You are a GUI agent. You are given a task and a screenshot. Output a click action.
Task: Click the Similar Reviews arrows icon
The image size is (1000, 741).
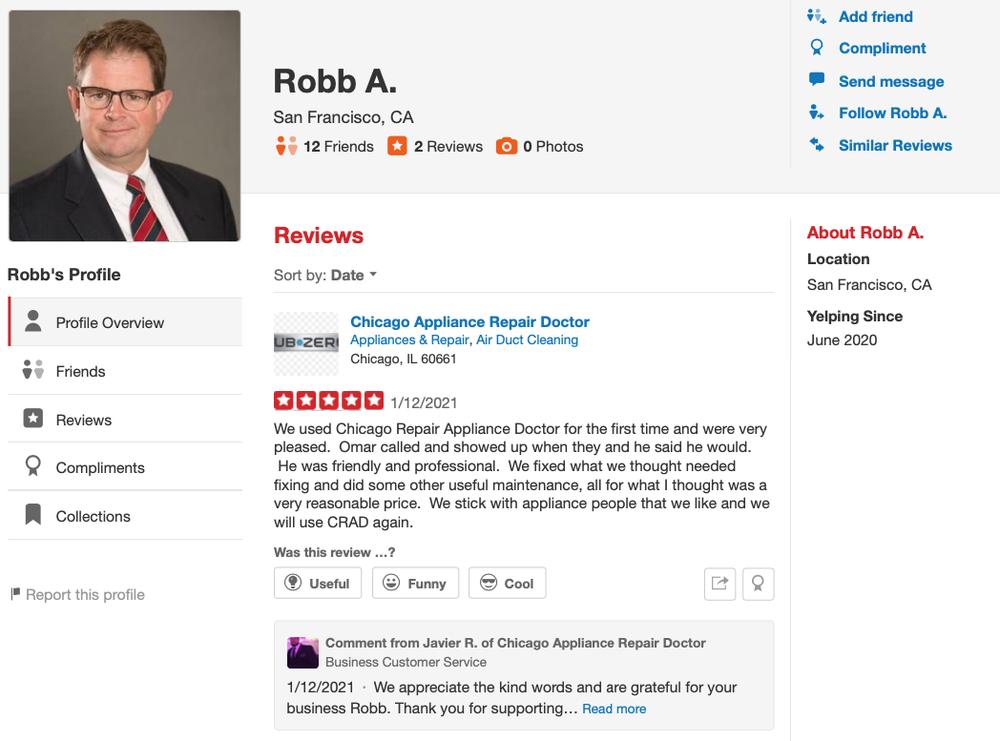click(x=817, y=145)
